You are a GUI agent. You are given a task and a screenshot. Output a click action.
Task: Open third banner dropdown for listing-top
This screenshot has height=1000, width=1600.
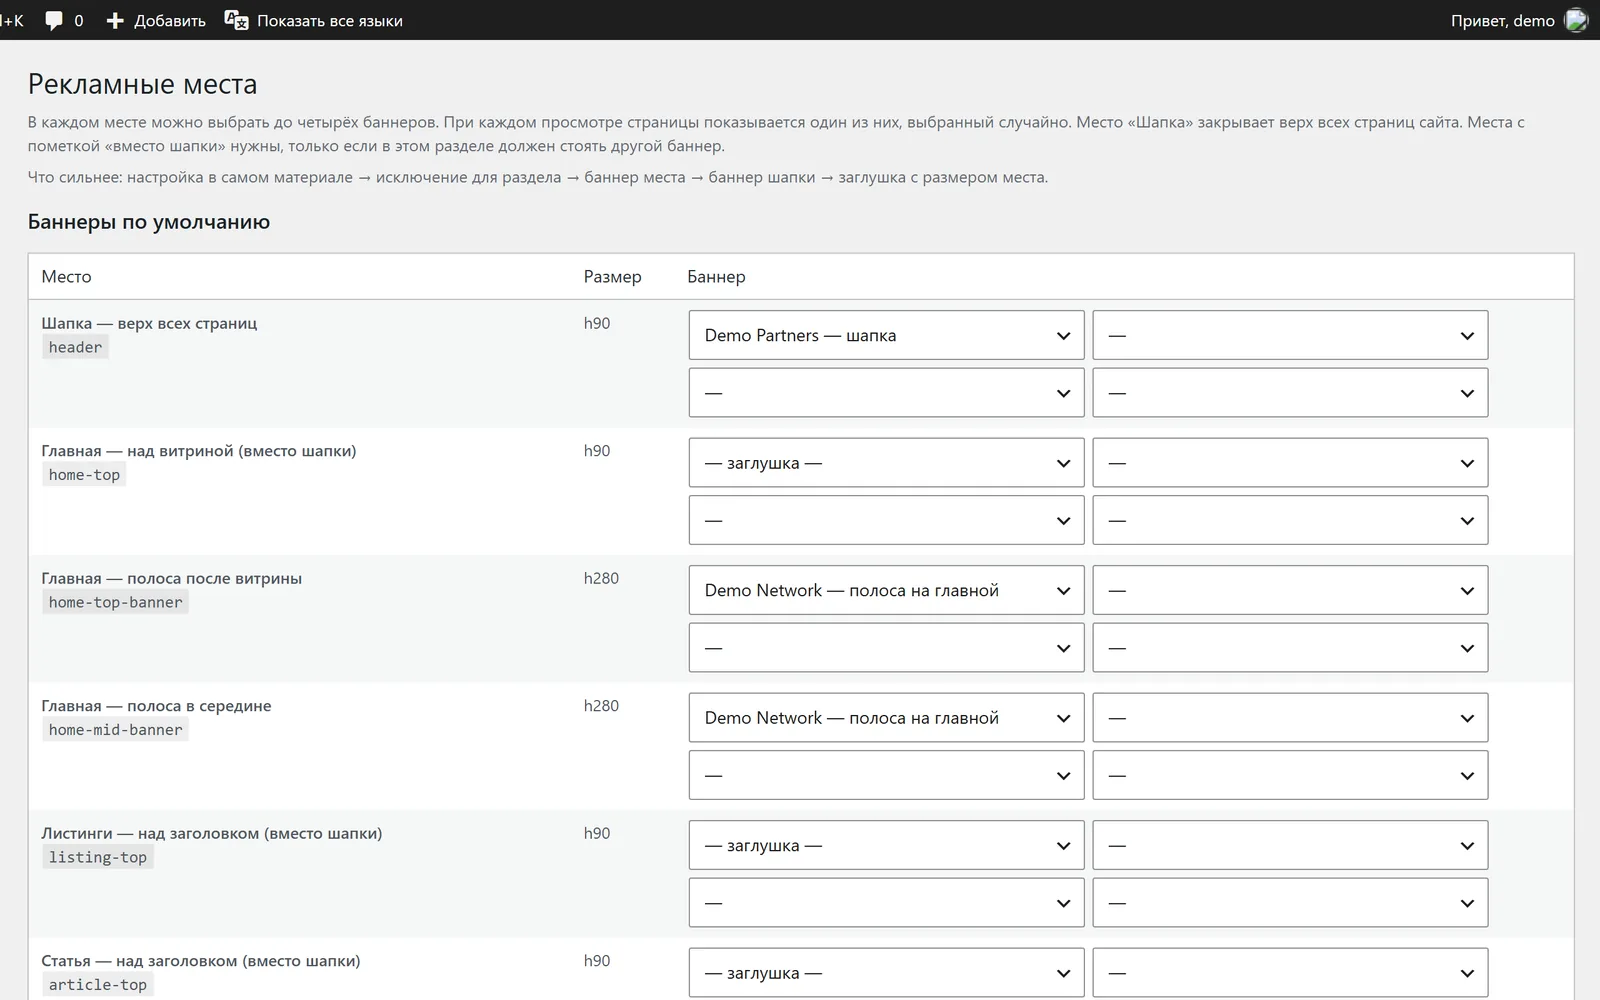[x=886, y=903]
